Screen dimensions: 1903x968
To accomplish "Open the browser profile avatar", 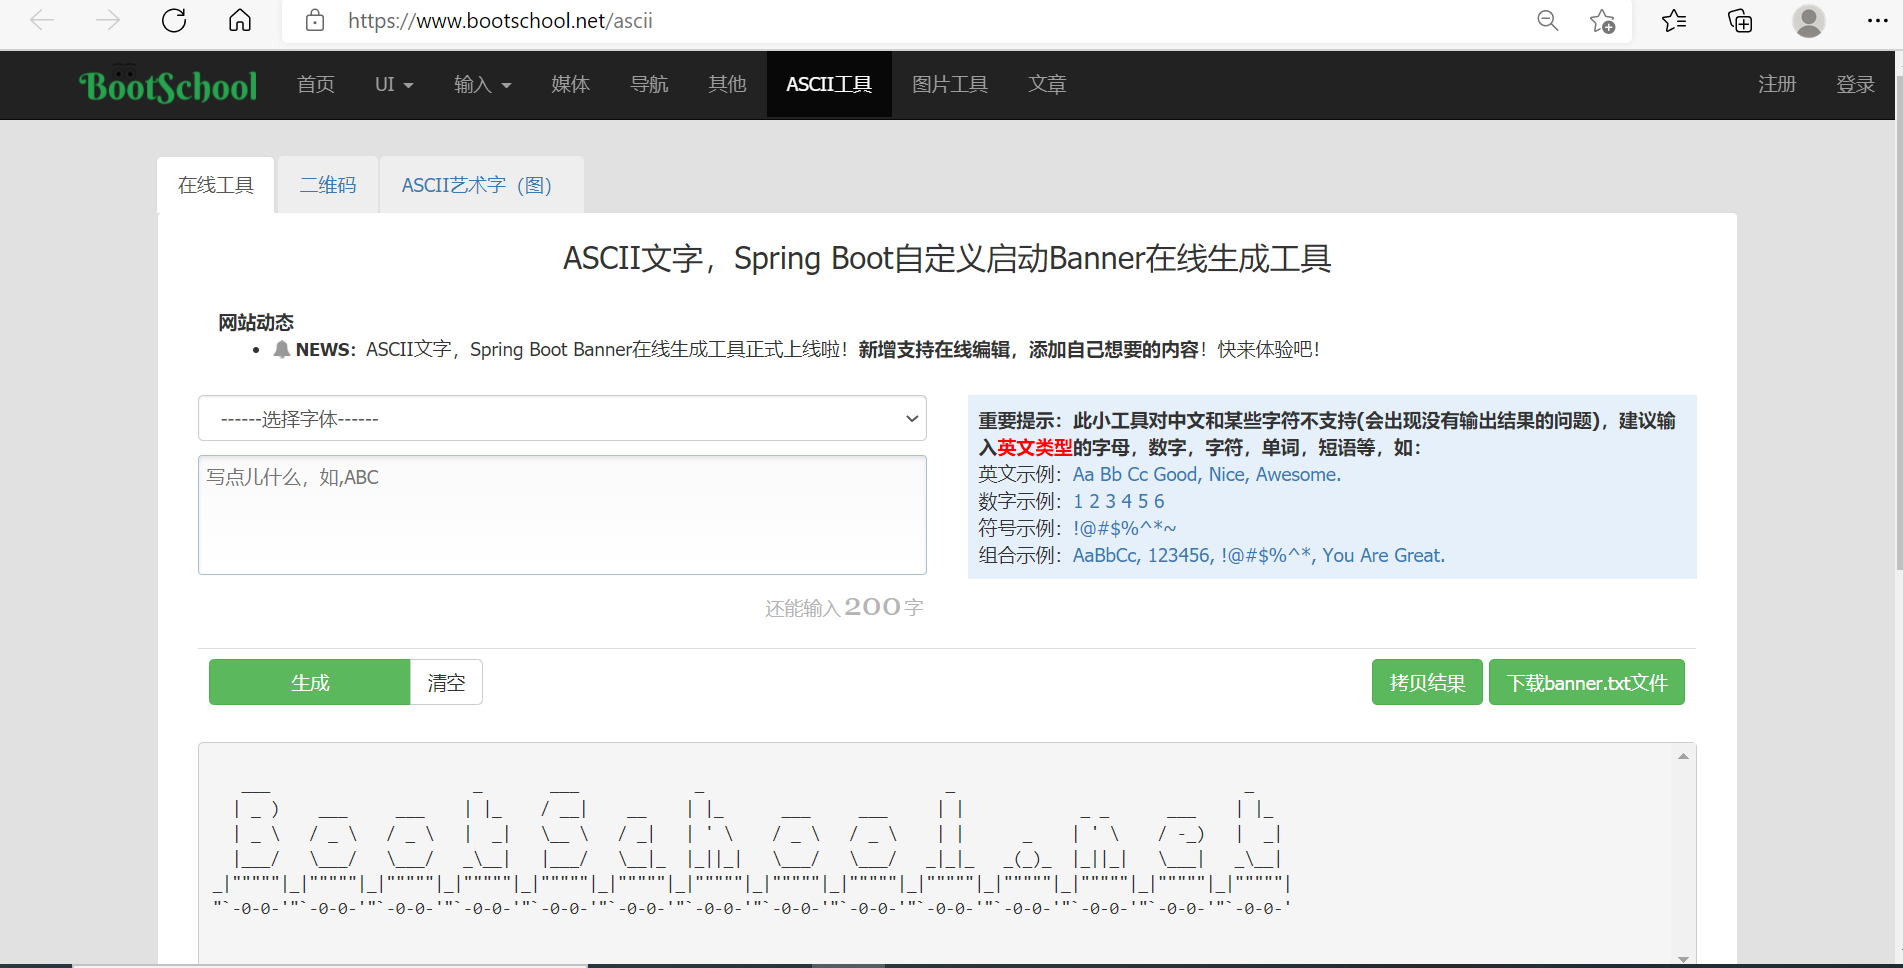I will [1809, 21].
